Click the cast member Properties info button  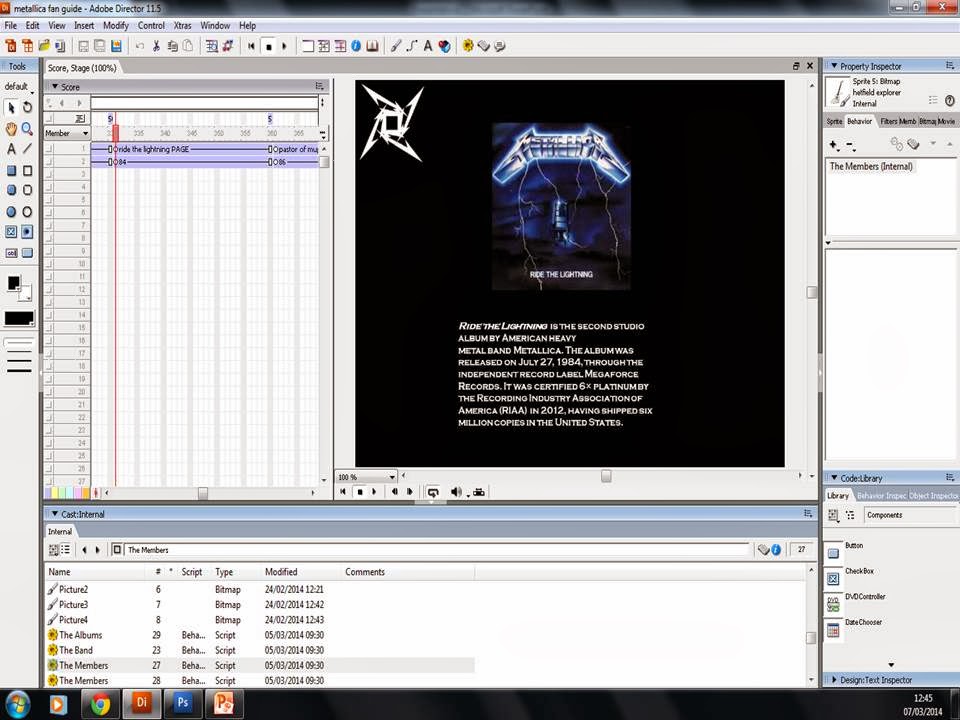776,550
